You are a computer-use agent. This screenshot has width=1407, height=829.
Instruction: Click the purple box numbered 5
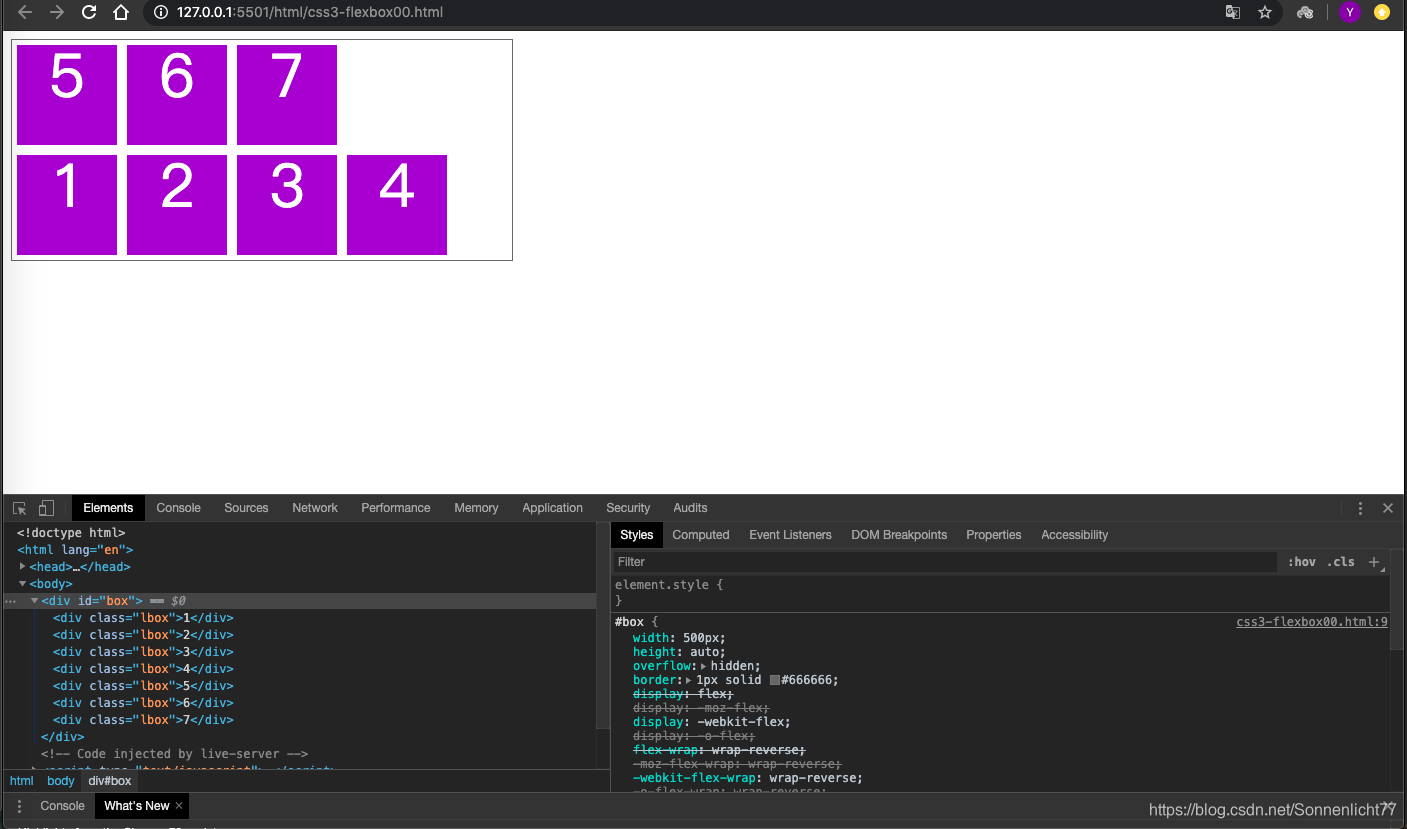tap(67, 95)
